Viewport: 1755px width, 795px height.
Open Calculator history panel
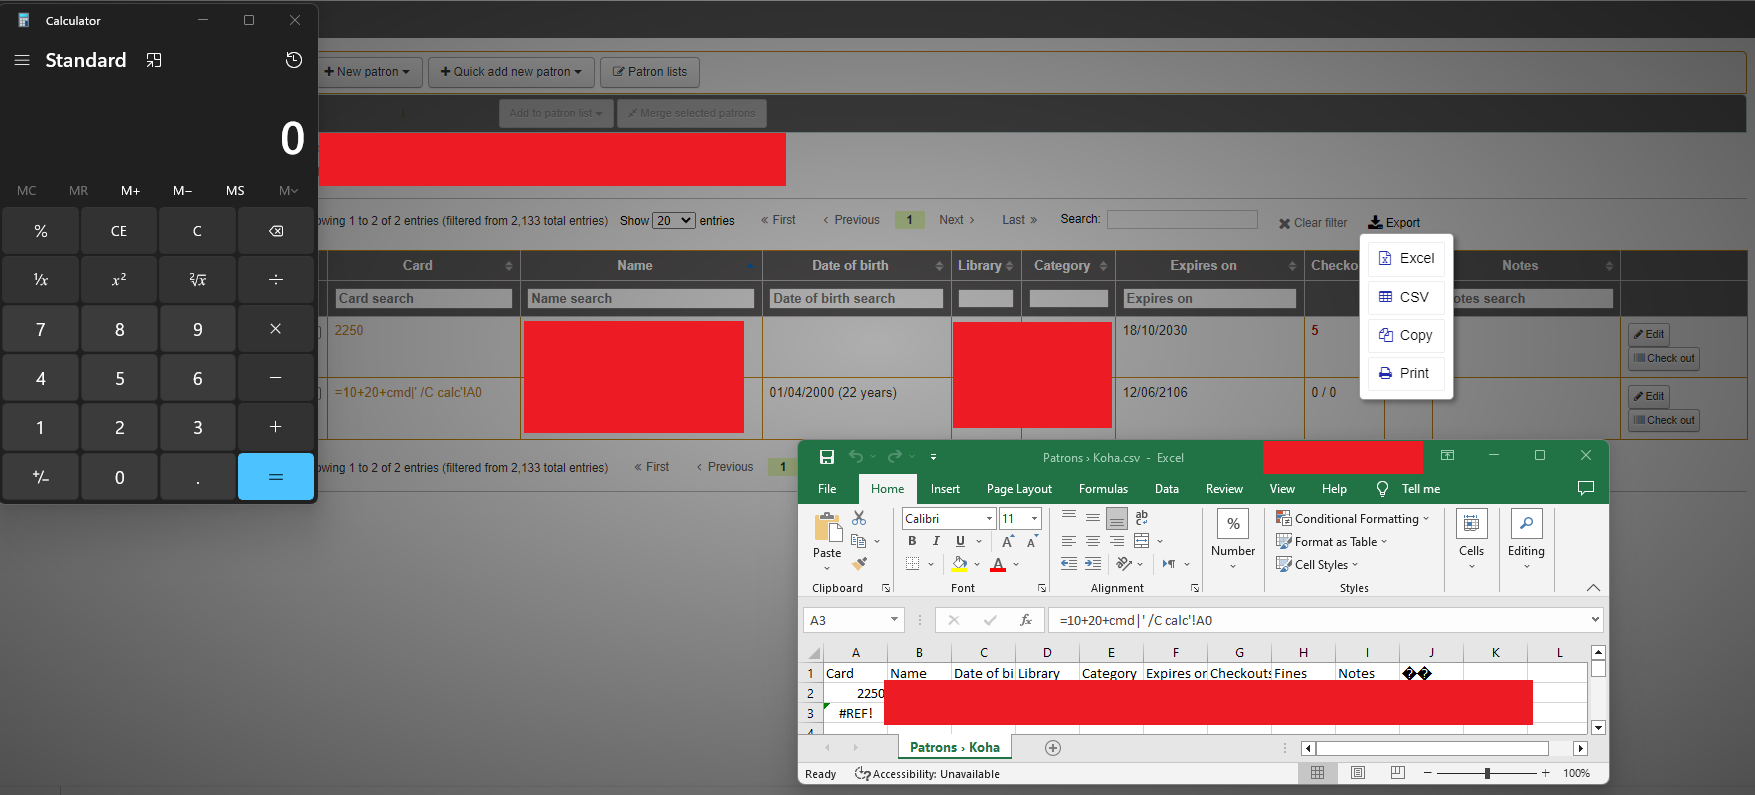tap(293, 60)
